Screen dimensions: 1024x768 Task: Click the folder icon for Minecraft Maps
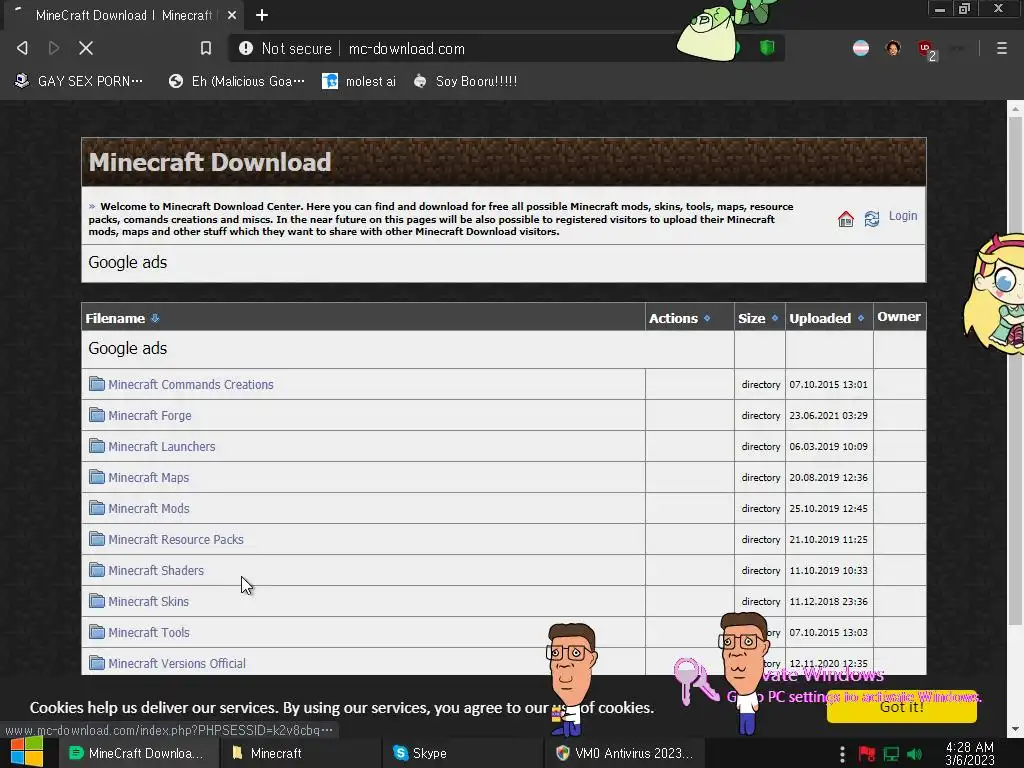97,477
